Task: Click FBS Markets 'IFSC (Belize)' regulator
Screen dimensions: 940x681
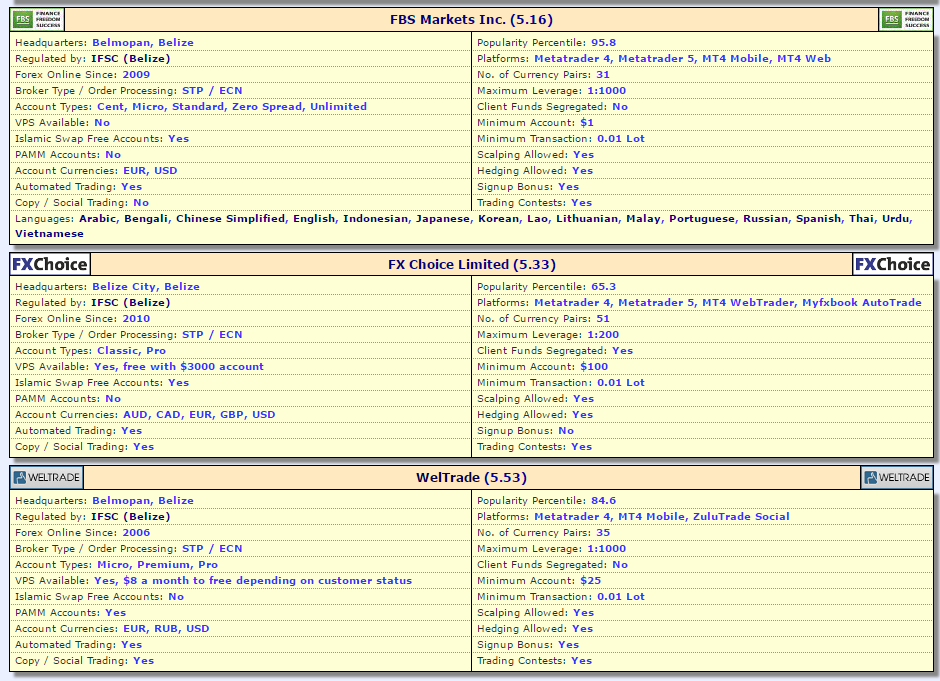Action: pyautogui.click(x=131, y=59)
